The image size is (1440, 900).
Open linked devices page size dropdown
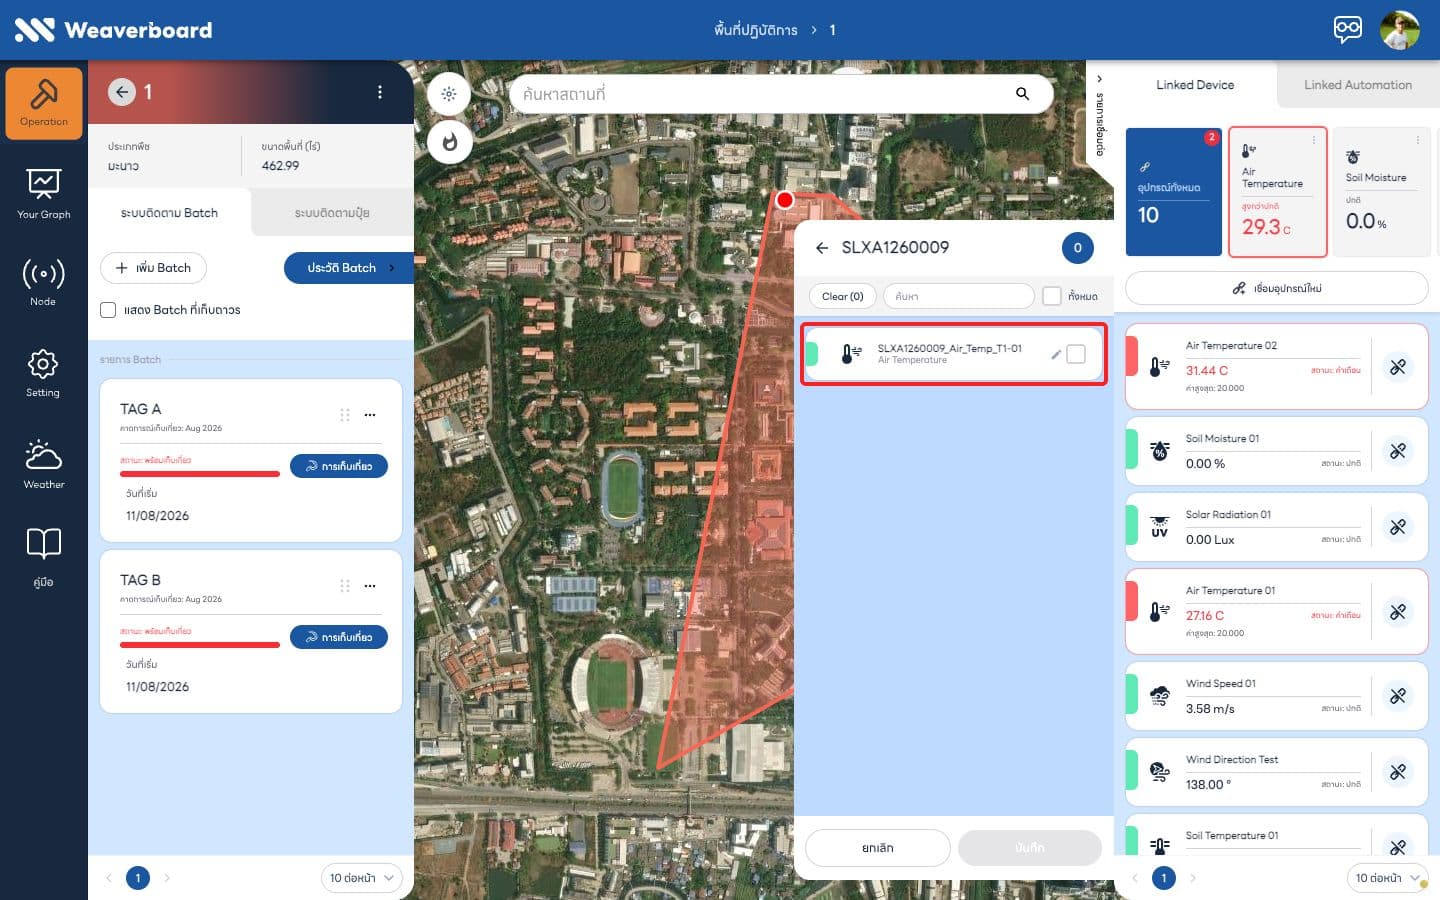[x=1387, y=878]
